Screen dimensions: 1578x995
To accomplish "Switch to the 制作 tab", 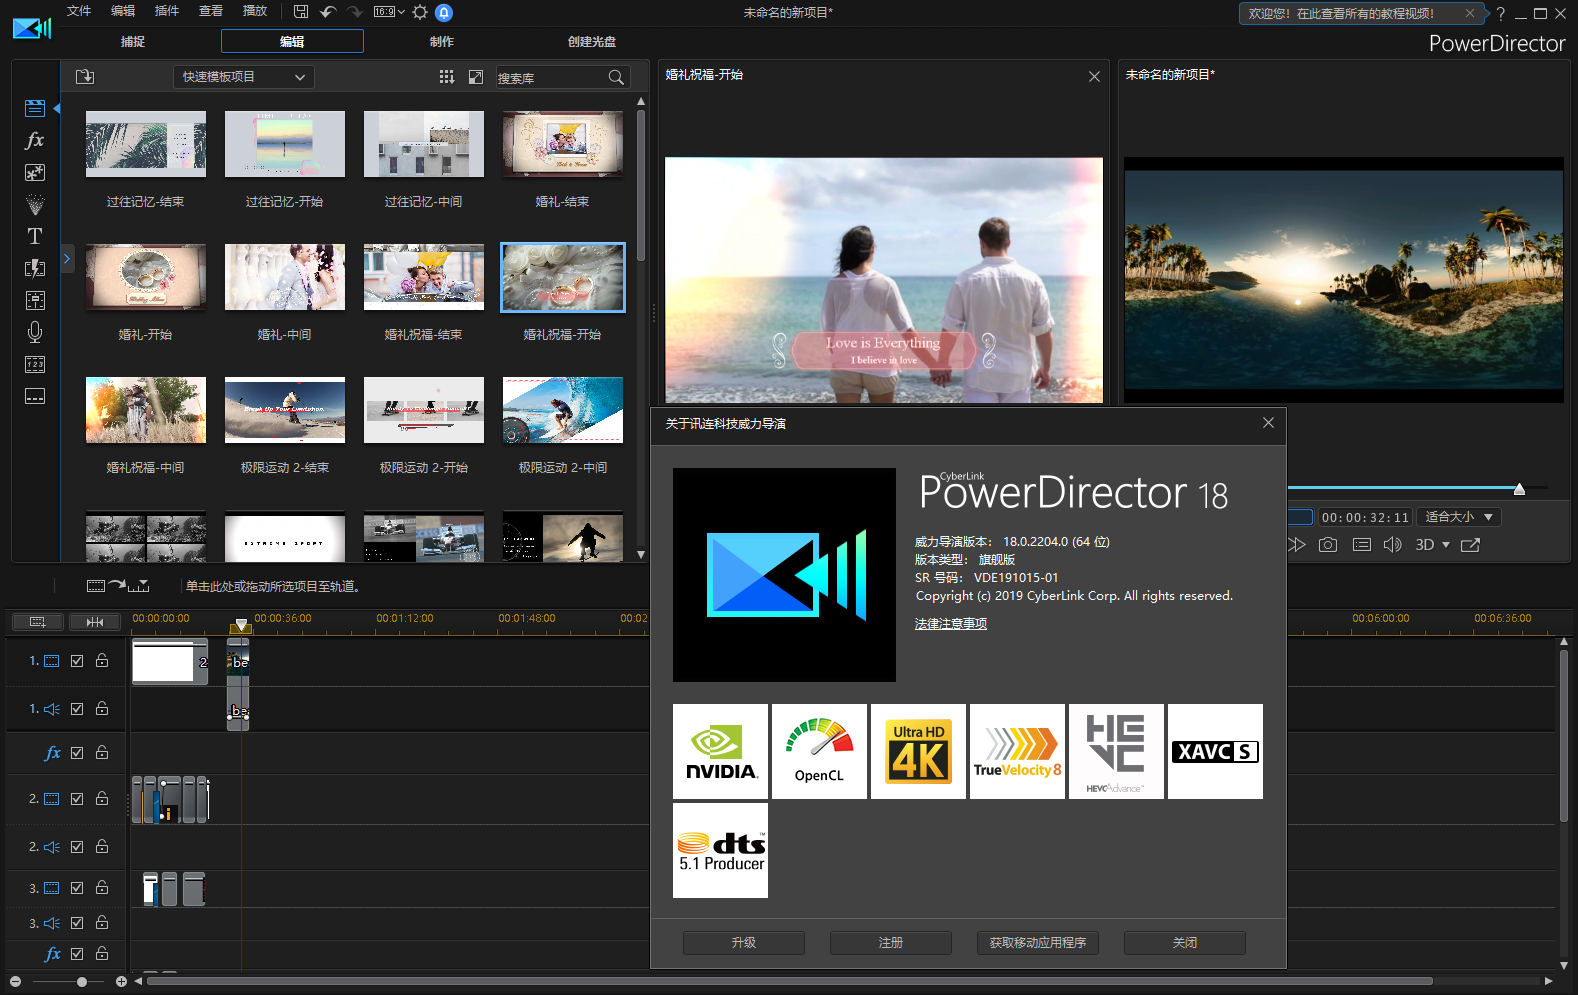I will [x=442, y=42].
